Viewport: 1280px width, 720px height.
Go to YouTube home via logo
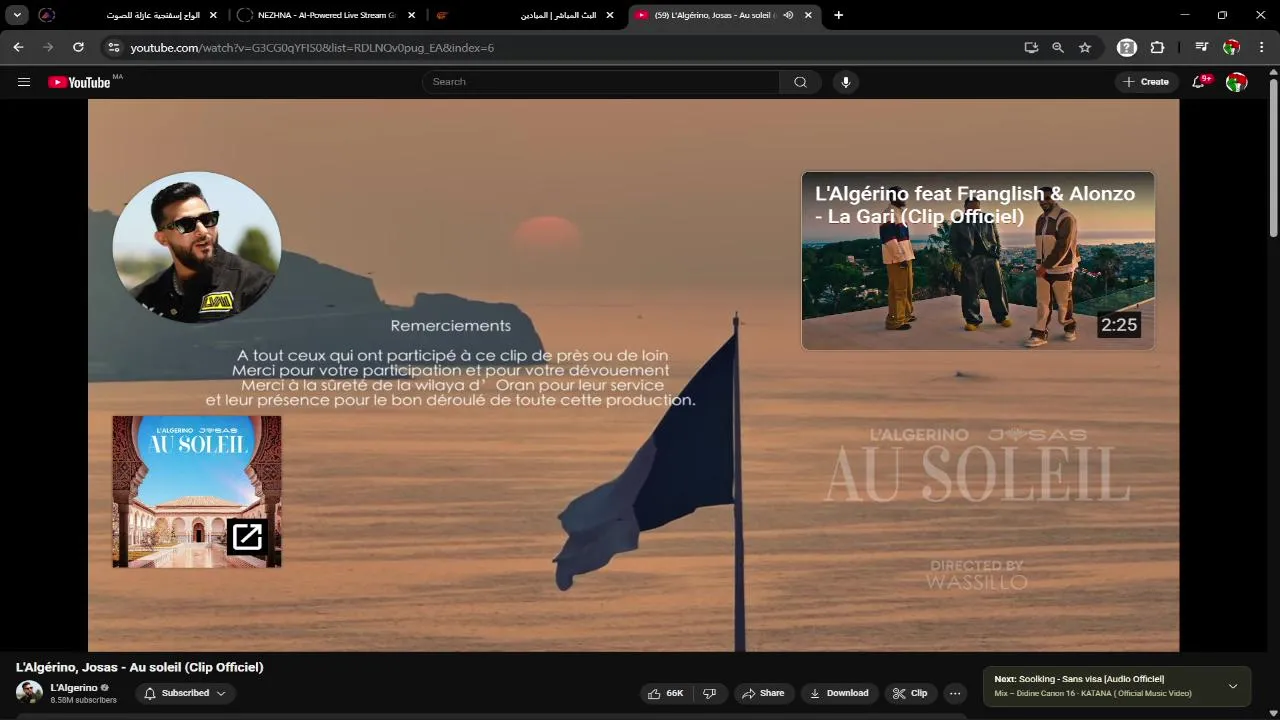point(80,82)
